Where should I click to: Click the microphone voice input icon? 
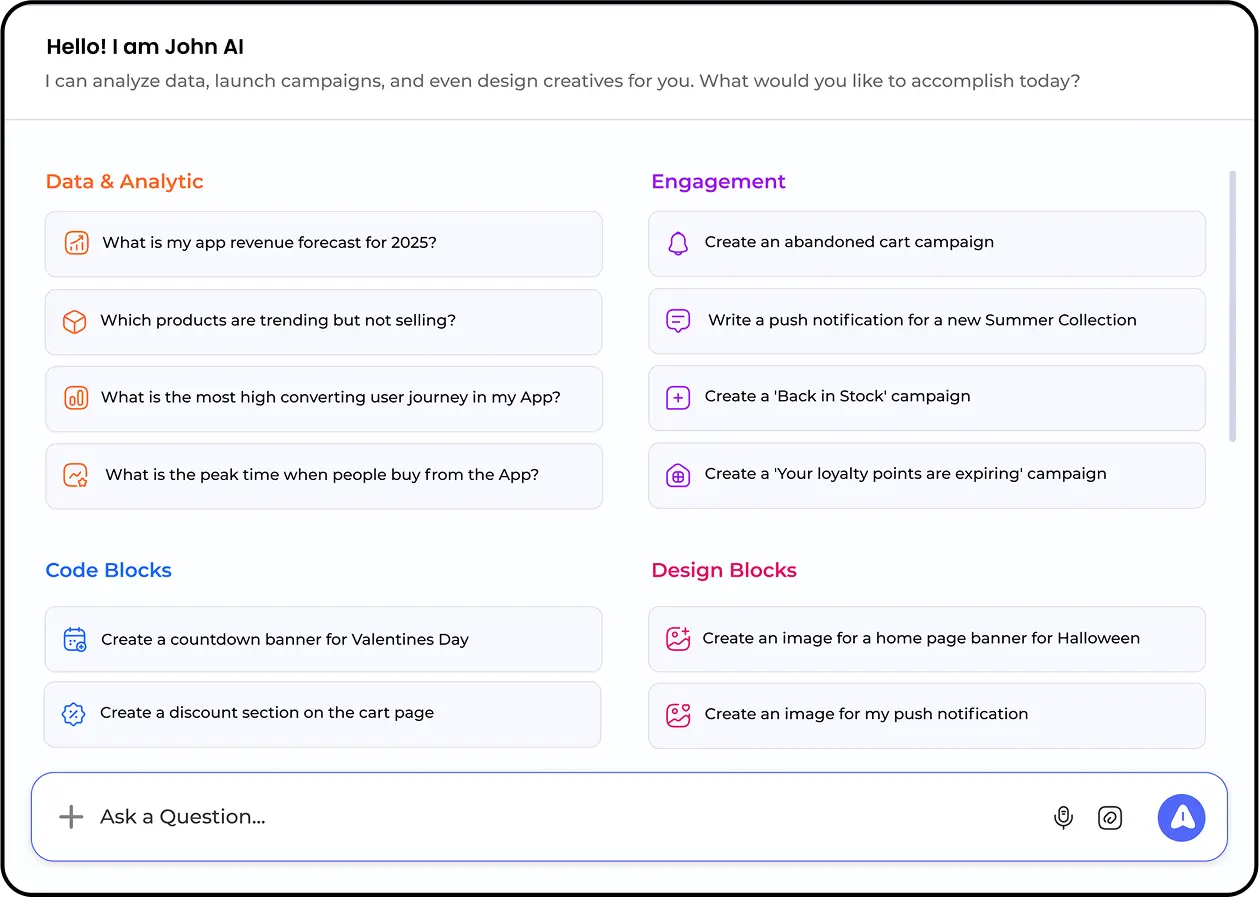[x=1063, y=818]
